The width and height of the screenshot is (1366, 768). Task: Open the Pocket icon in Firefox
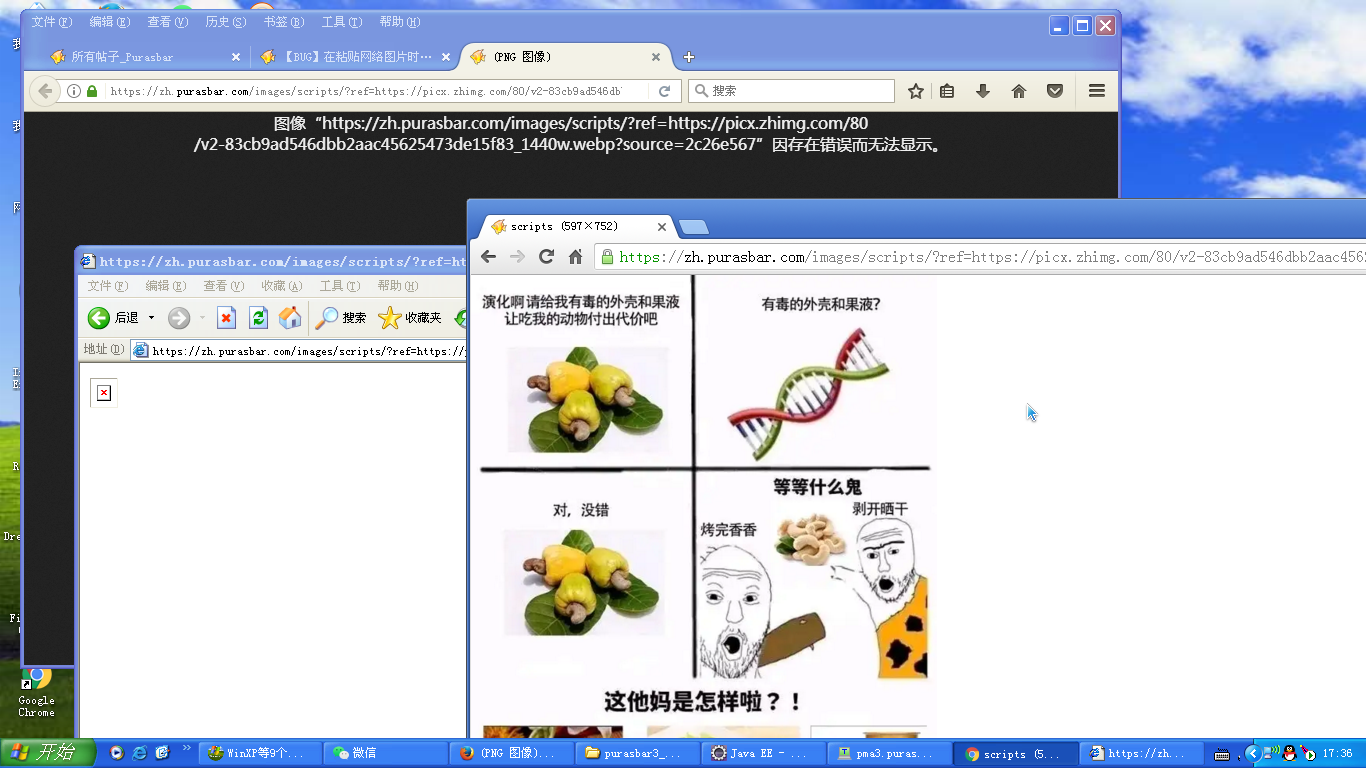[x=1054, y=91]
